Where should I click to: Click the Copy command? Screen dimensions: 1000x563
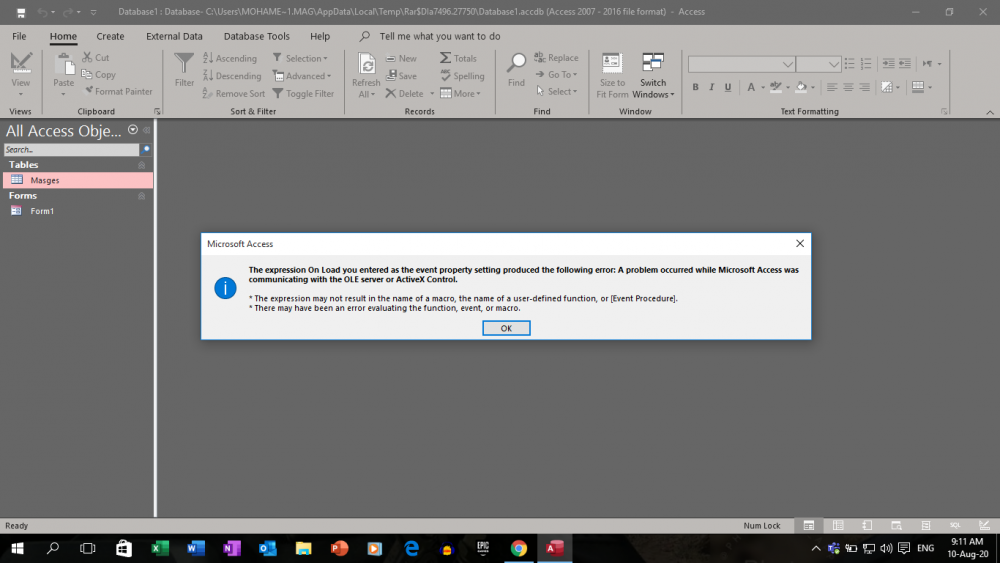coord(99,75)
